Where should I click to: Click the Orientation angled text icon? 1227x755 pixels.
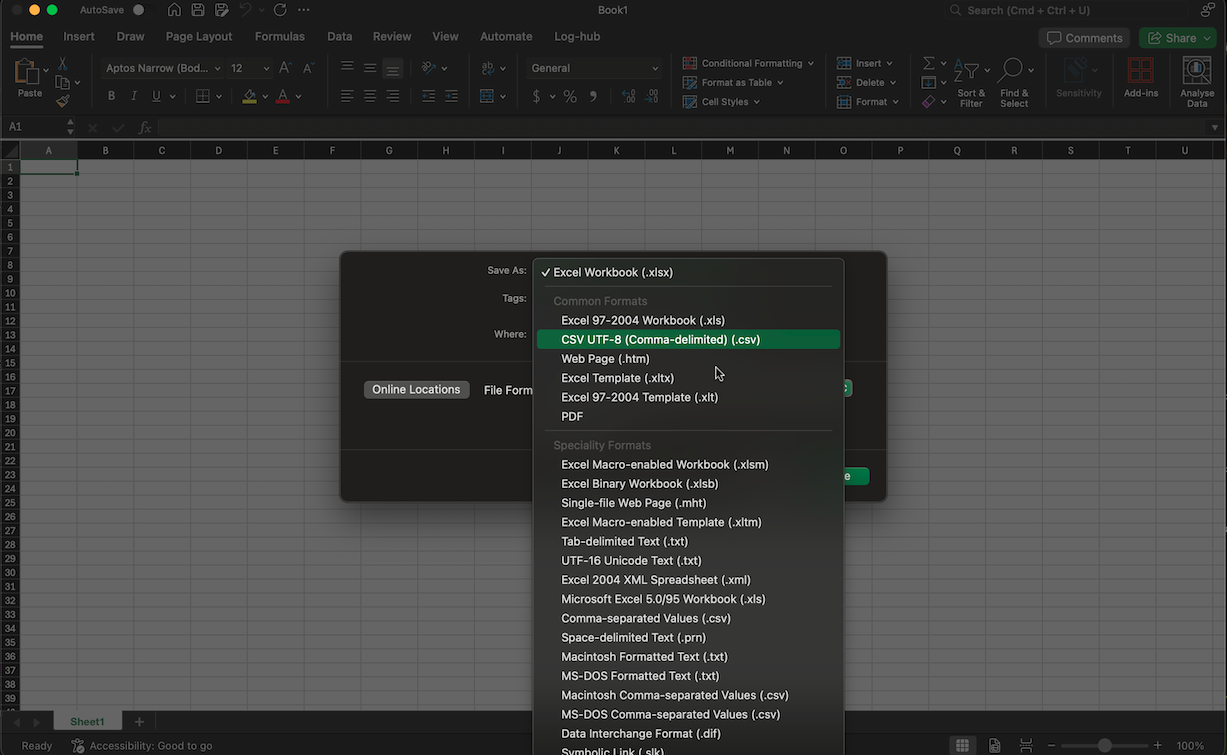[x=428, y=68]
